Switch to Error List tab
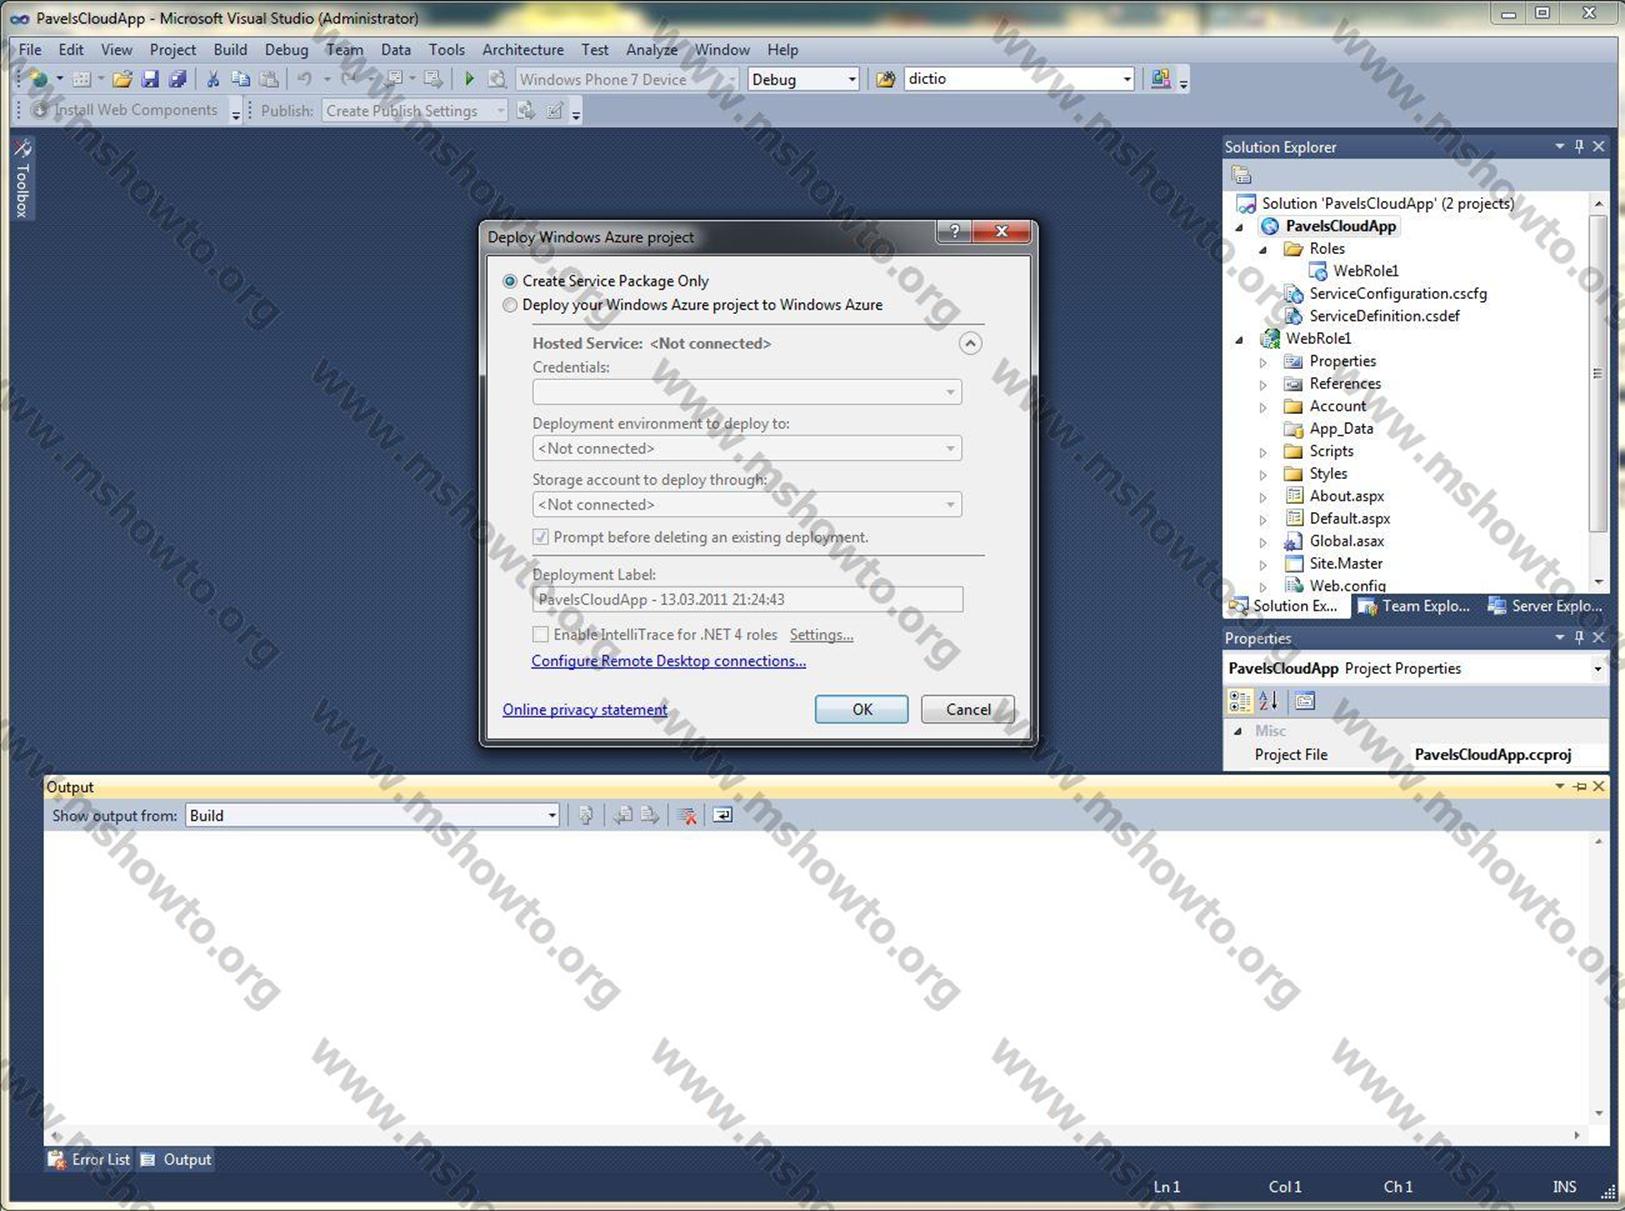 89,1160
